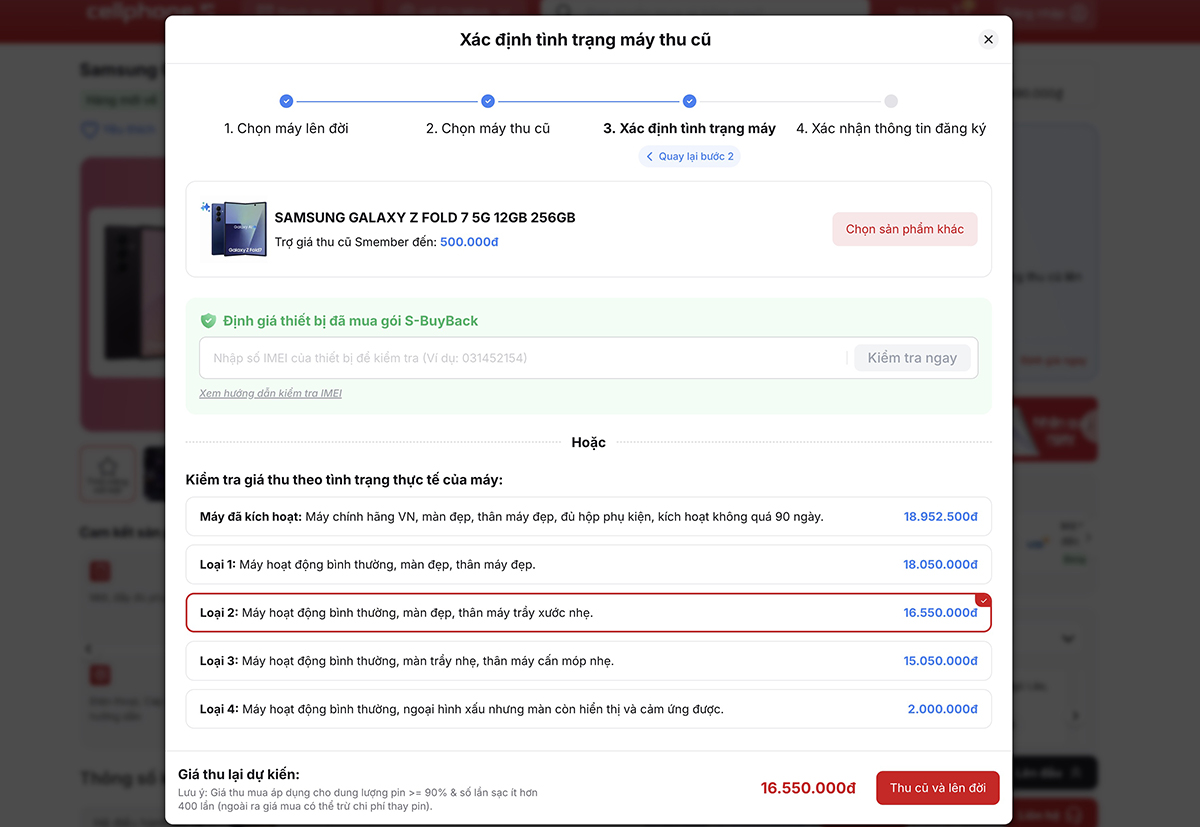Click step 4 grey circle indicator
Viewport: 1200px width, 827px height.
click(x=891, y=101)
